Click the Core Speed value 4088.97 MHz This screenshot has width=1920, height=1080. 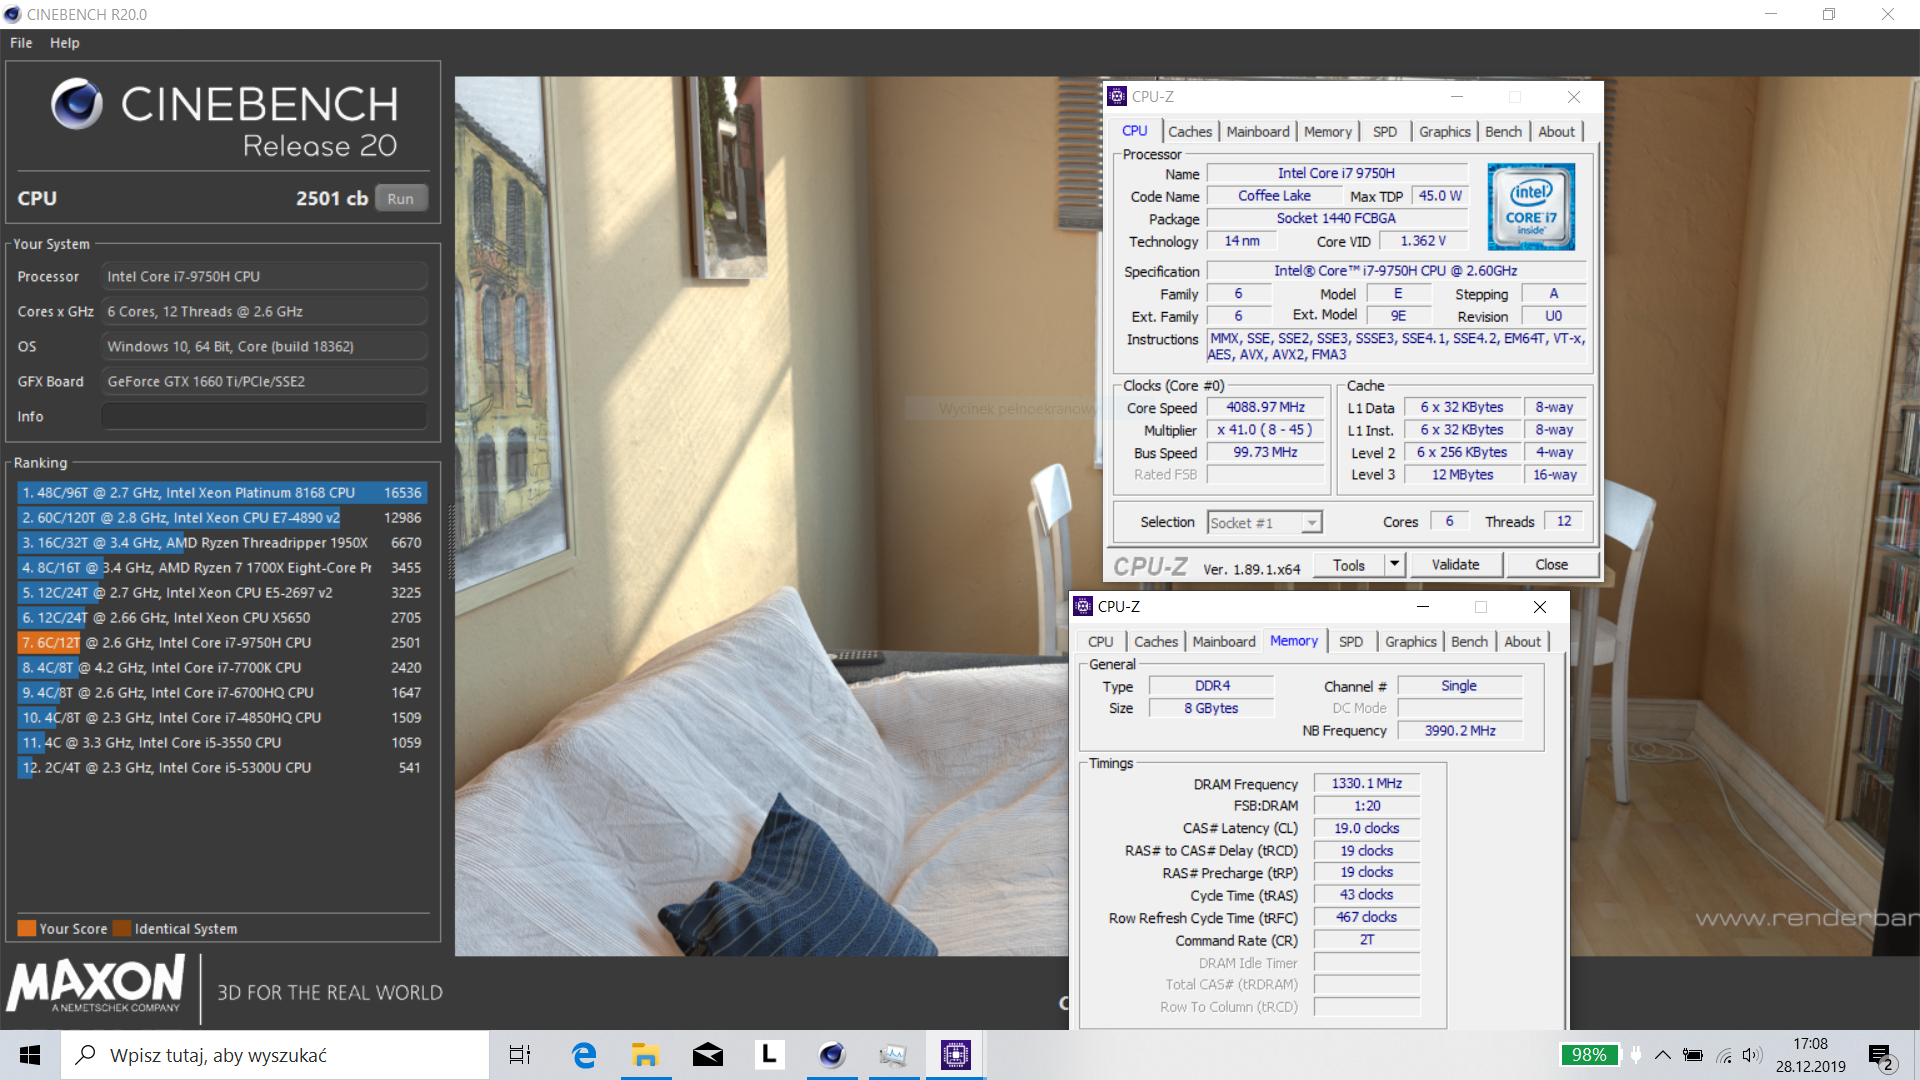[x=1265, y=407]
